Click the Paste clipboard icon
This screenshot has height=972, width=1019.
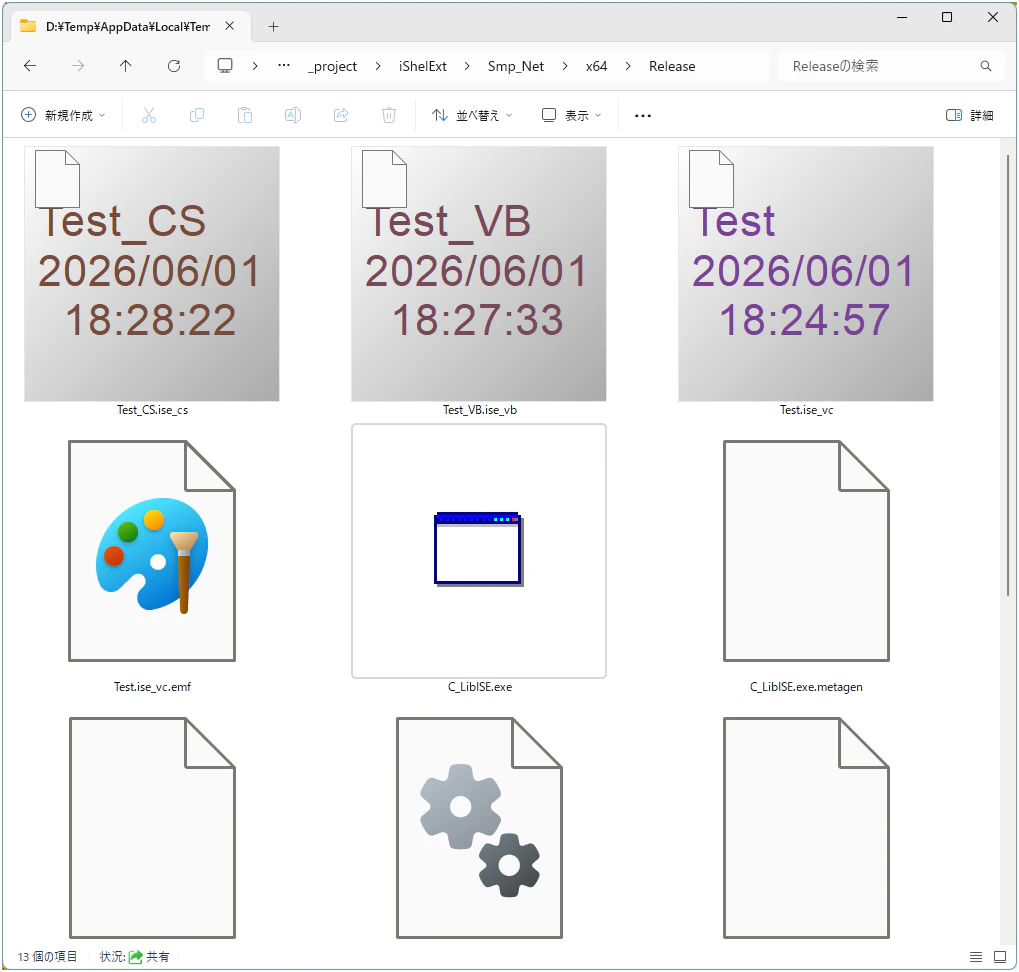point(245,116)
